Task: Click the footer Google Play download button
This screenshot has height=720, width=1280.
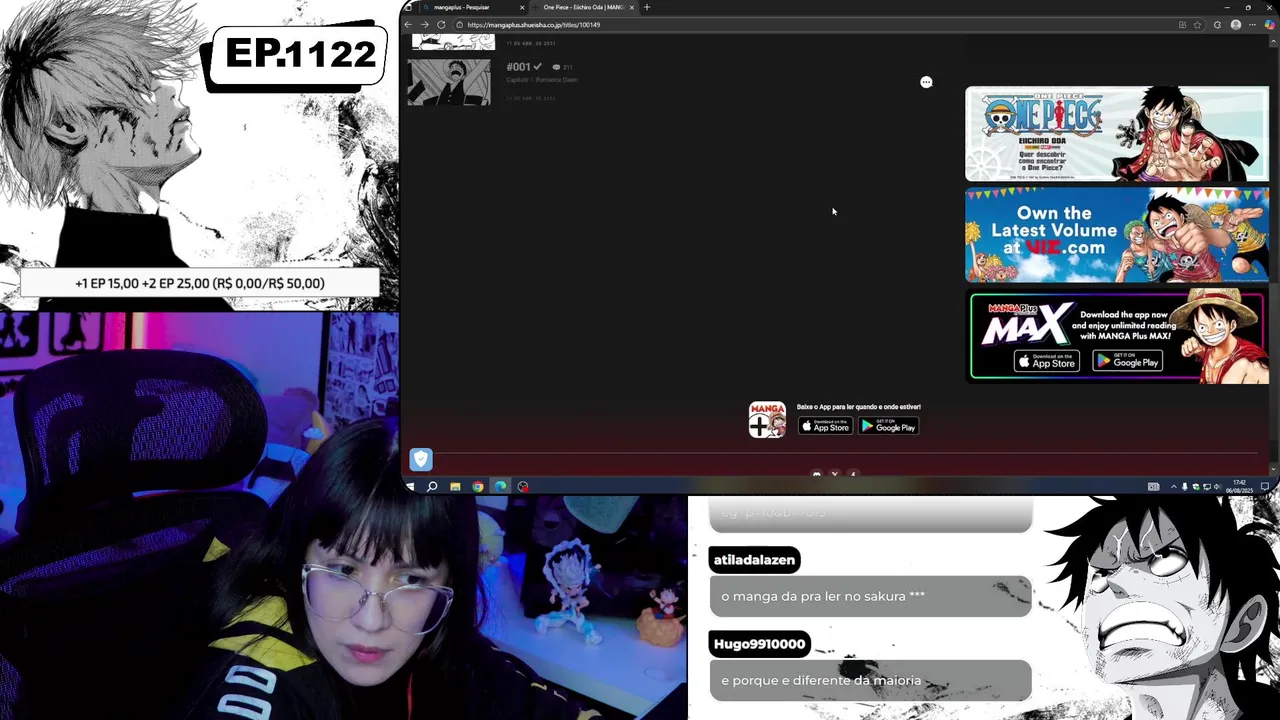Action: pos(888,426)
